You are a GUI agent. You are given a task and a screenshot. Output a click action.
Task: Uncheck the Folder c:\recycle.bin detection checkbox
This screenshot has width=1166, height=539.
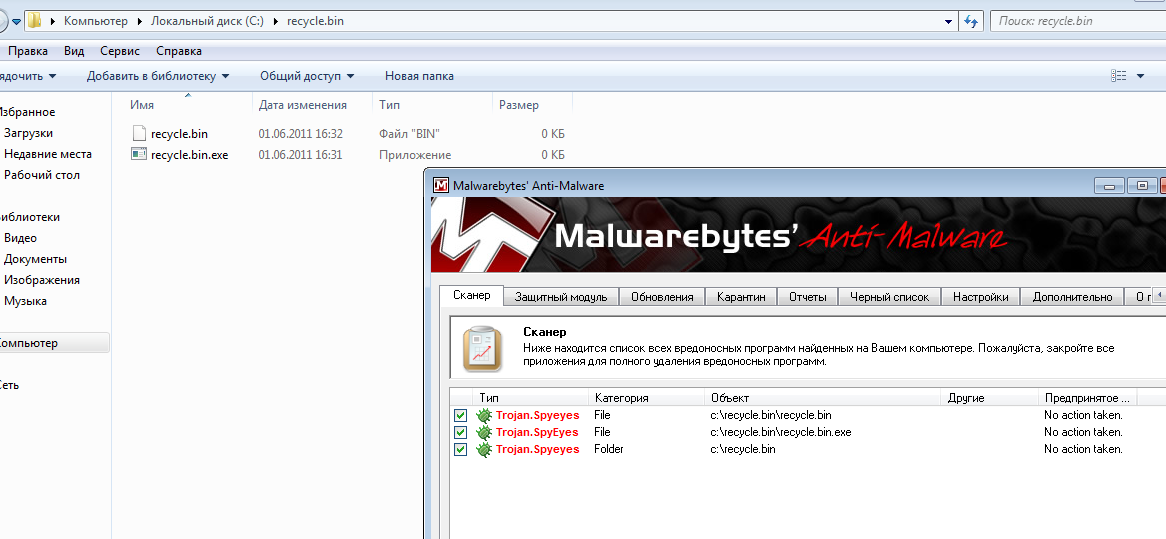coord(460,449)
